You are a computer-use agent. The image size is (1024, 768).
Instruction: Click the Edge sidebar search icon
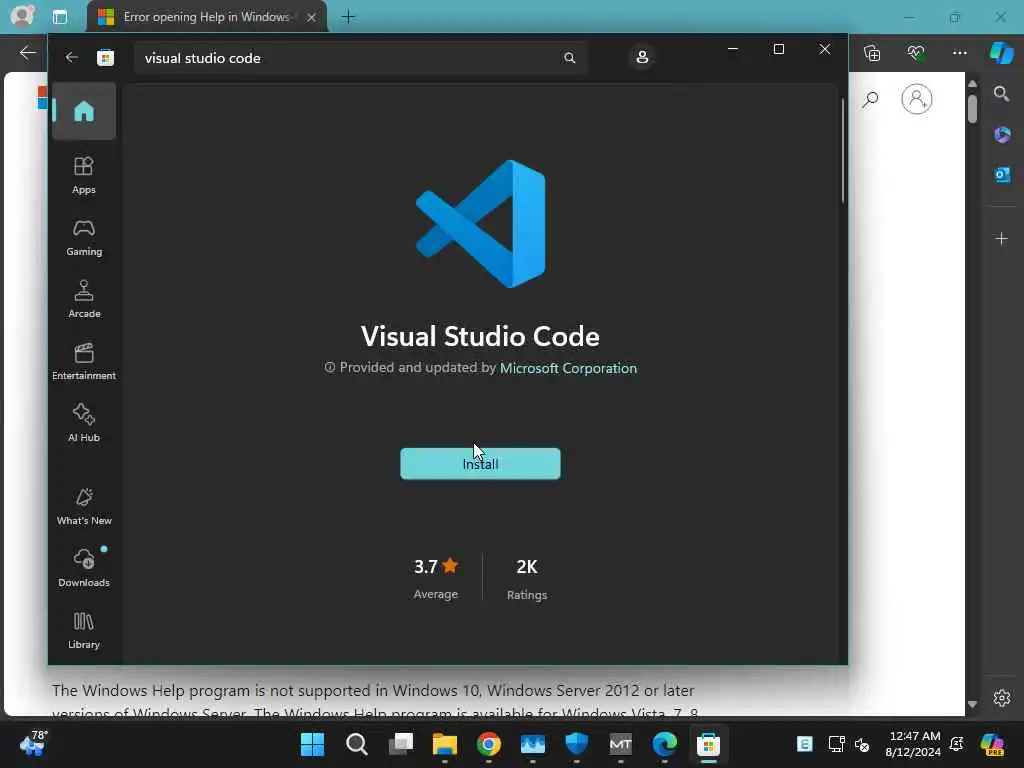[x=1001, y=94]
